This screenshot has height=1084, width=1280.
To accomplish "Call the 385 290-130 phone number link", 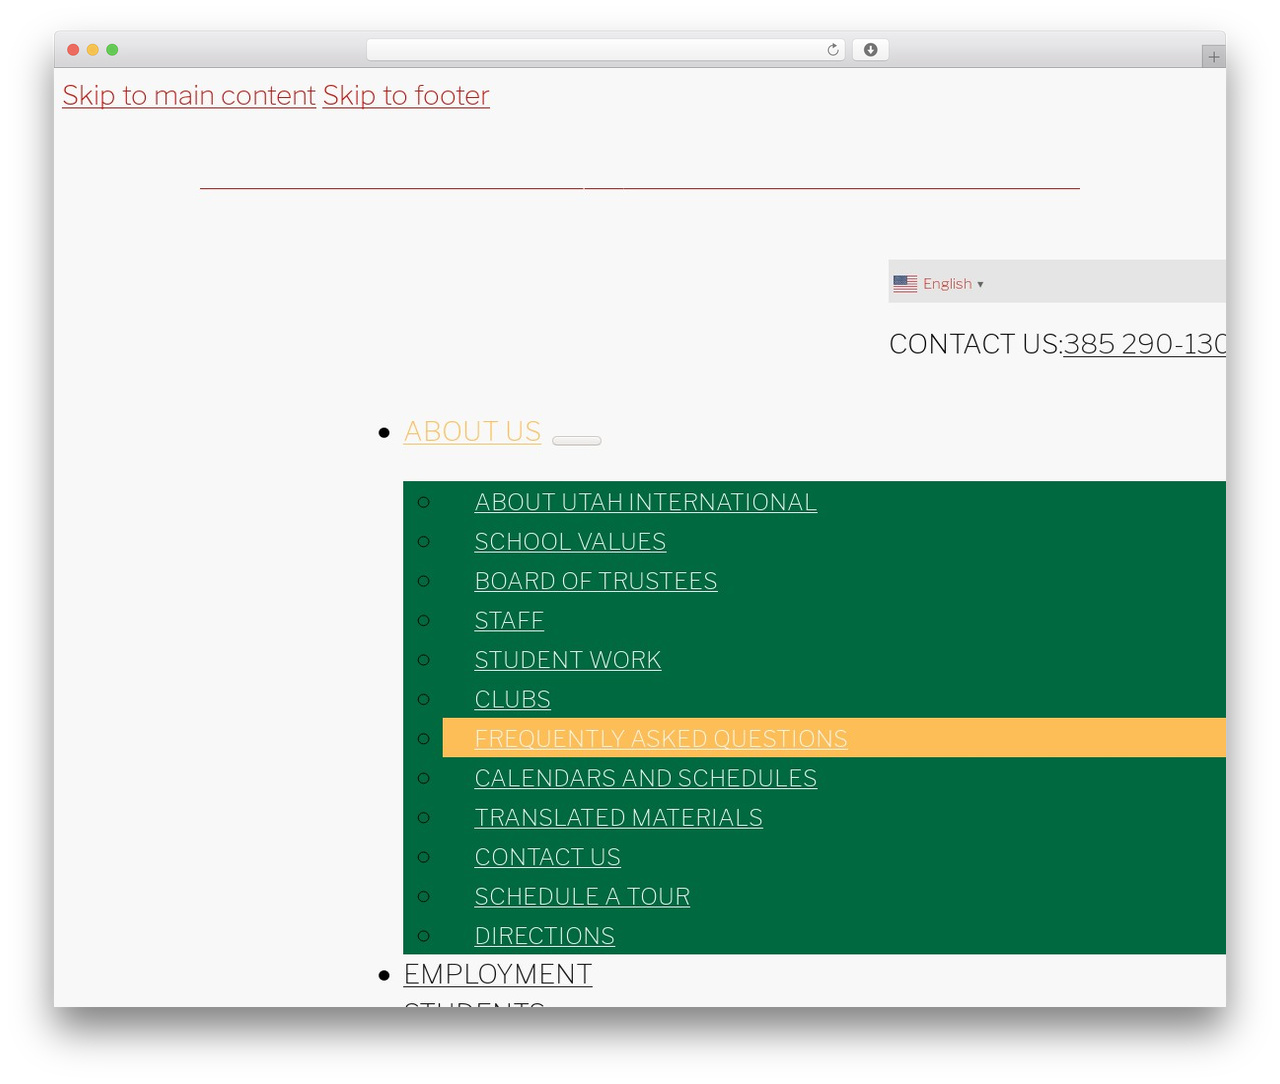I will pyautogui.click(x=1144, y=344).
